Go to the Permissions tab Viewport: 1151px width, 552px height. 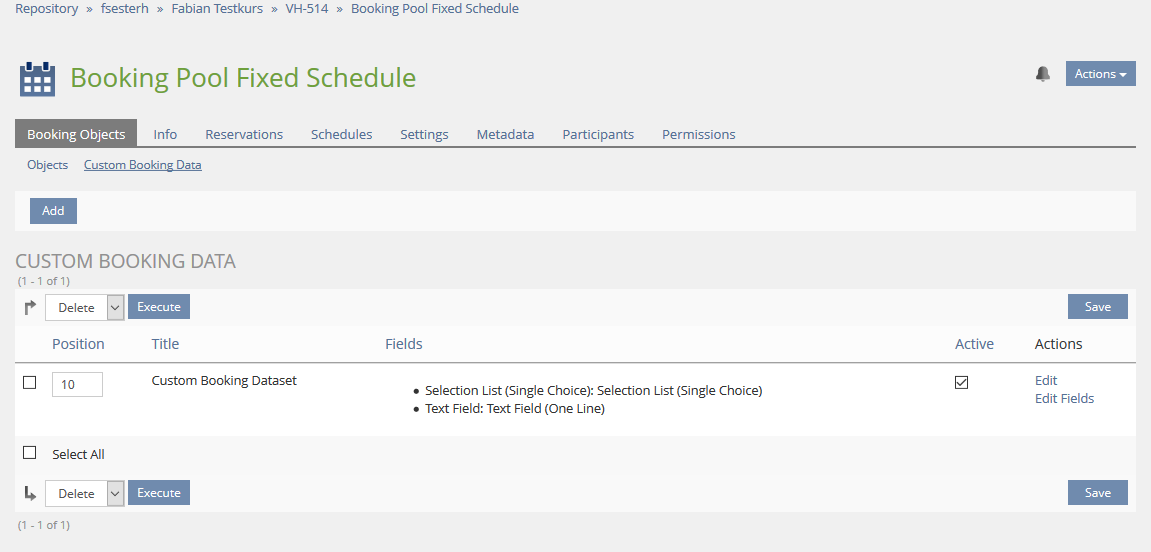coord(698,134)
